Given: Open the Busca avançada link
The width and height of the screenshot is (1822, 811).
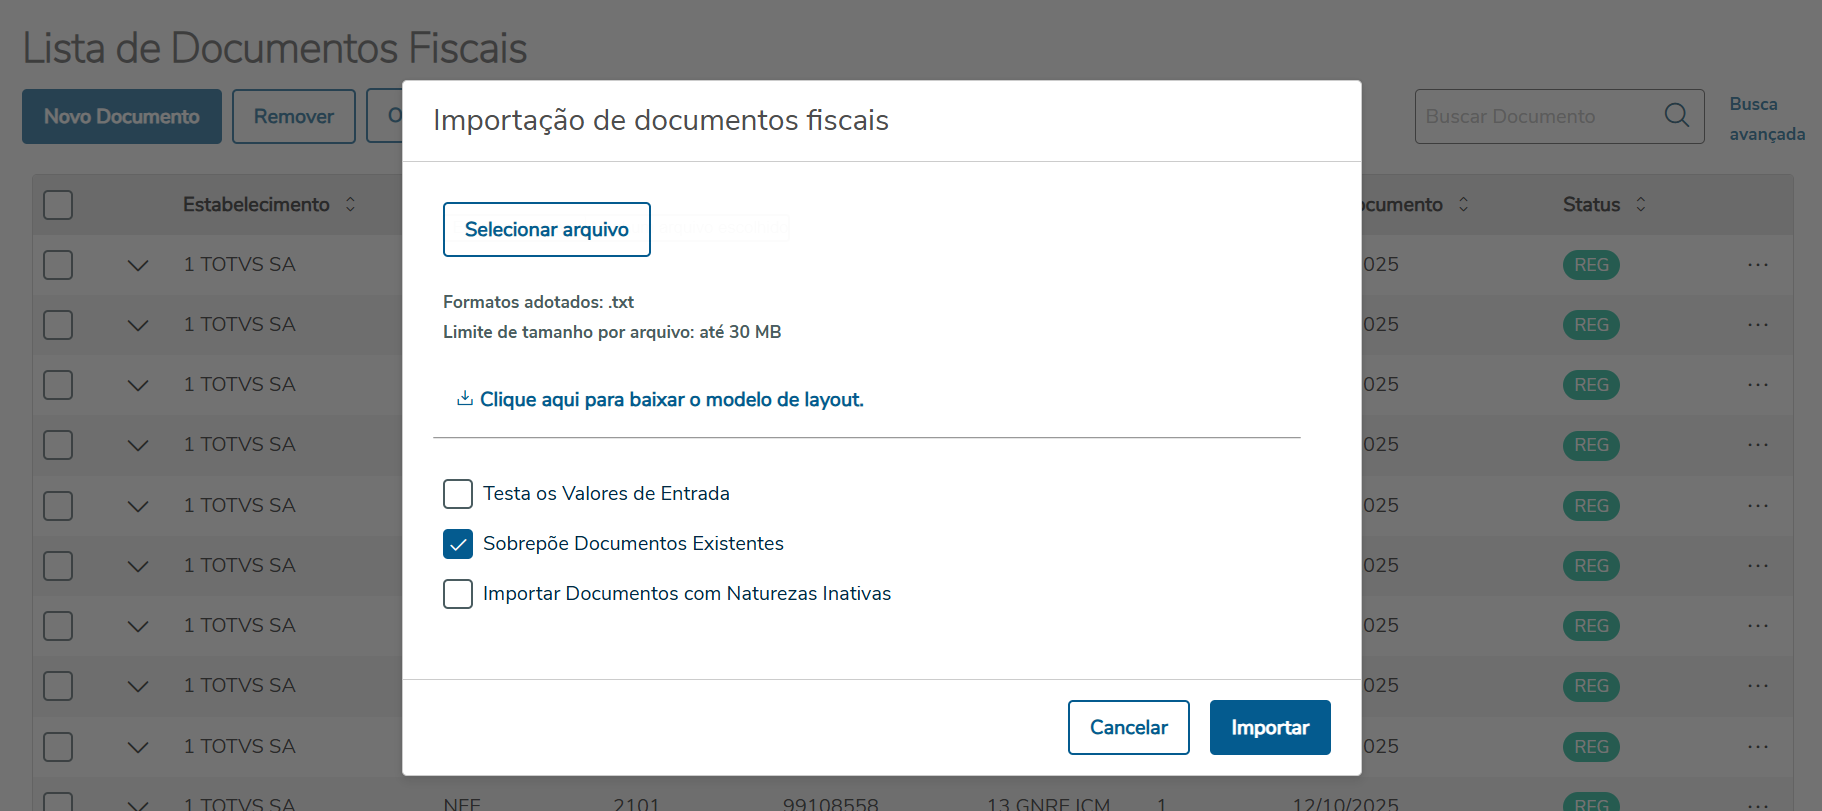Looking at the screenshot, I should [x=1766, y=118].
